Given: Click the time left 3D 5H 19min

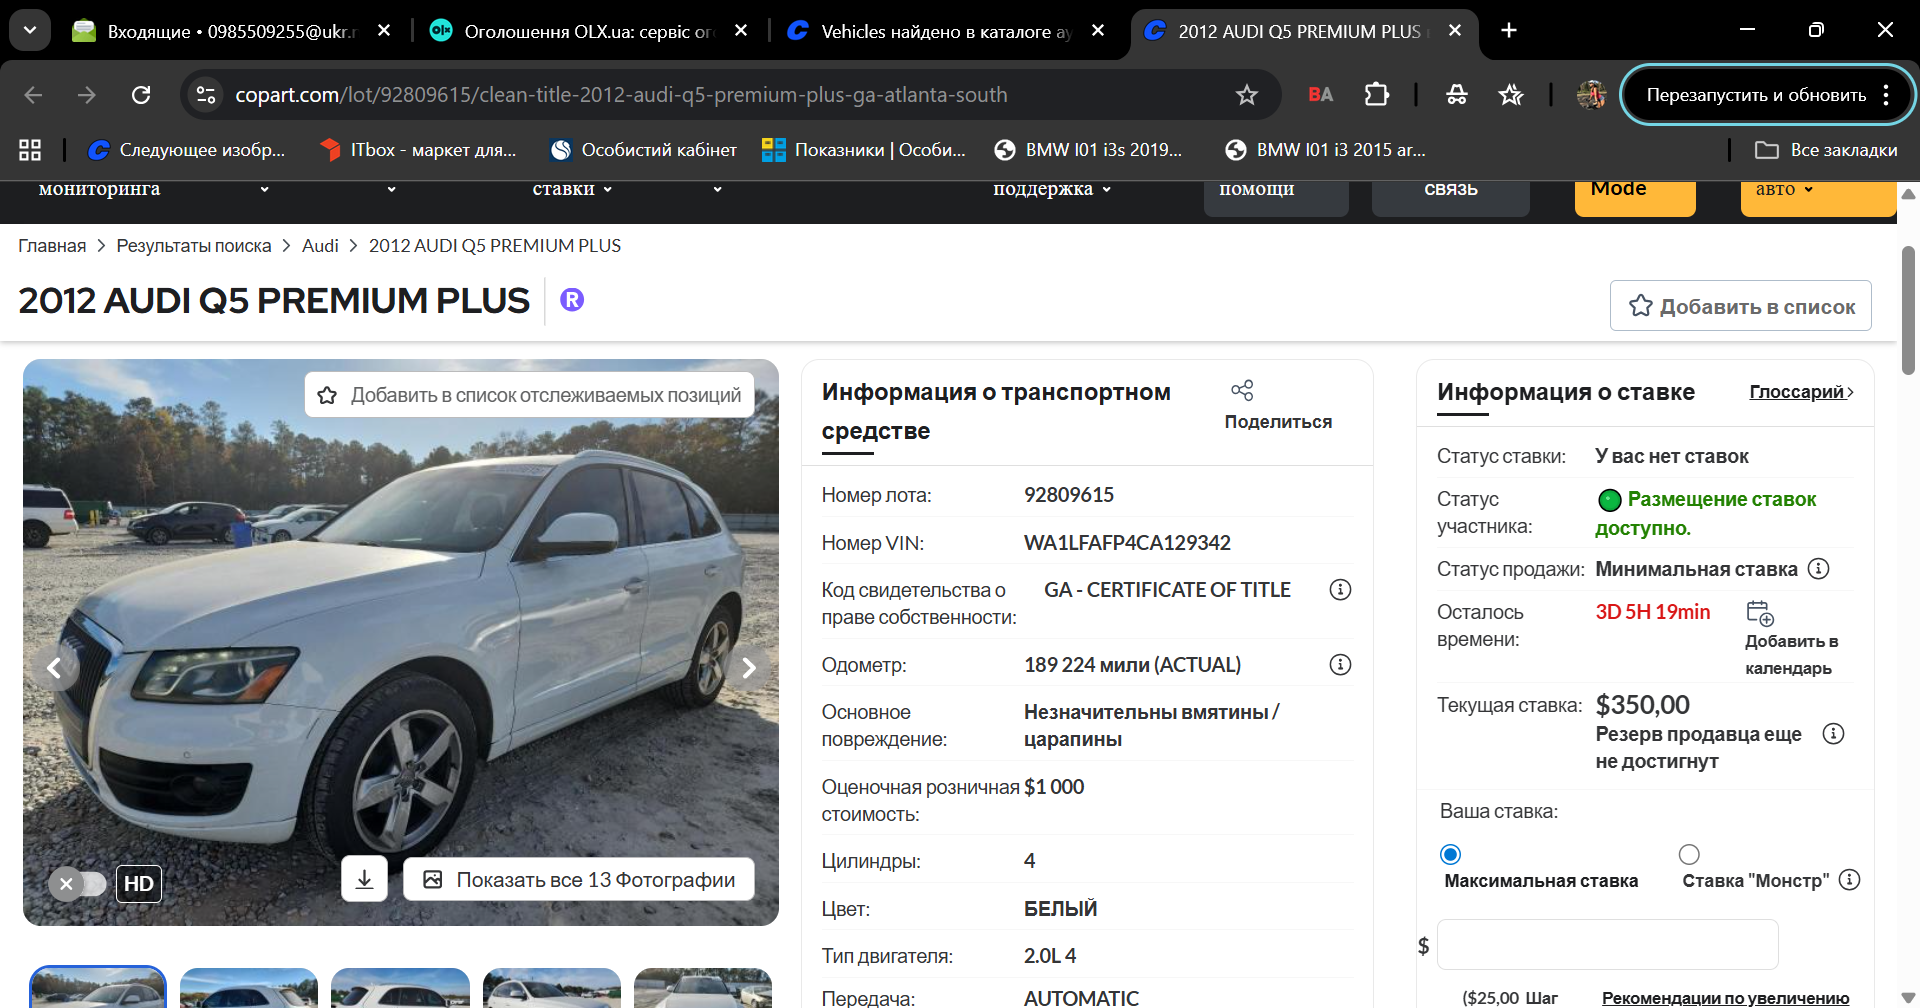Looking at the screenshot, I should click(1653, 612).
